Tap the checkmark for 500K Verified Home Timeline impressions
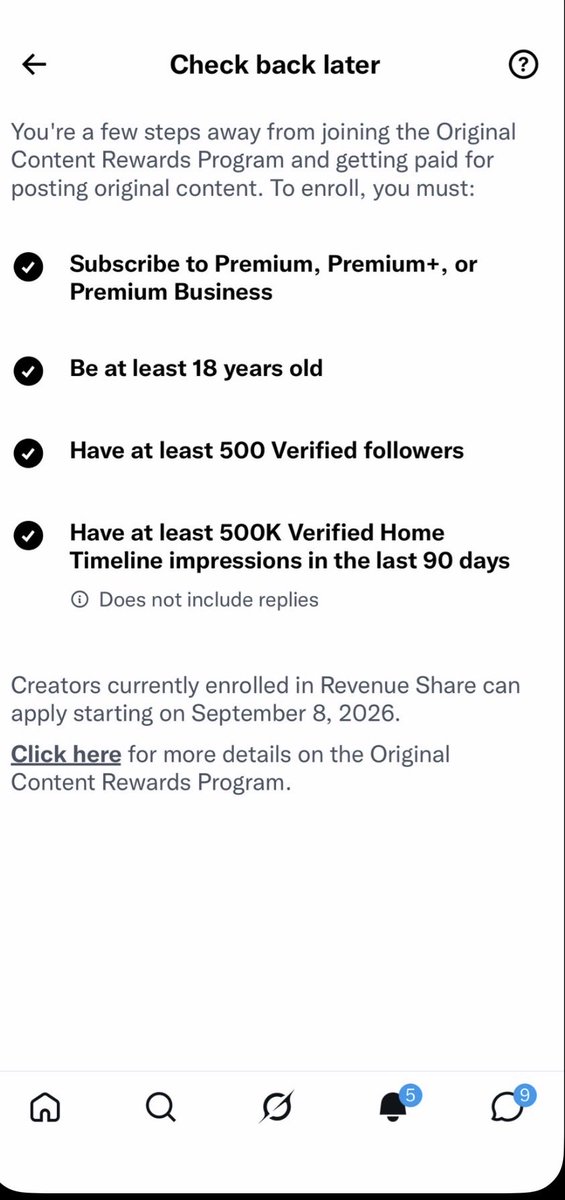565x1200 pixels. (29, 536)
